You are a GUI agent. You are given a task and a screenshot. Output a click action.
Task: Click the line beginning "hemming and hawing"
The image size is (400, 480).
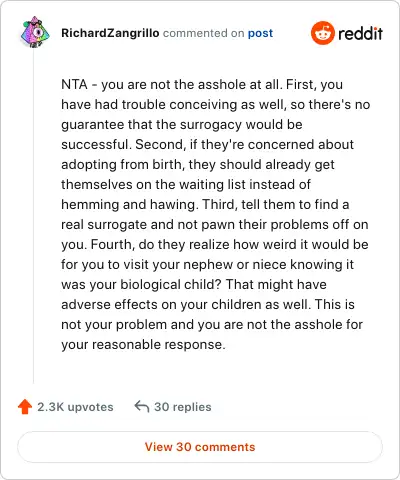point(205,204)
